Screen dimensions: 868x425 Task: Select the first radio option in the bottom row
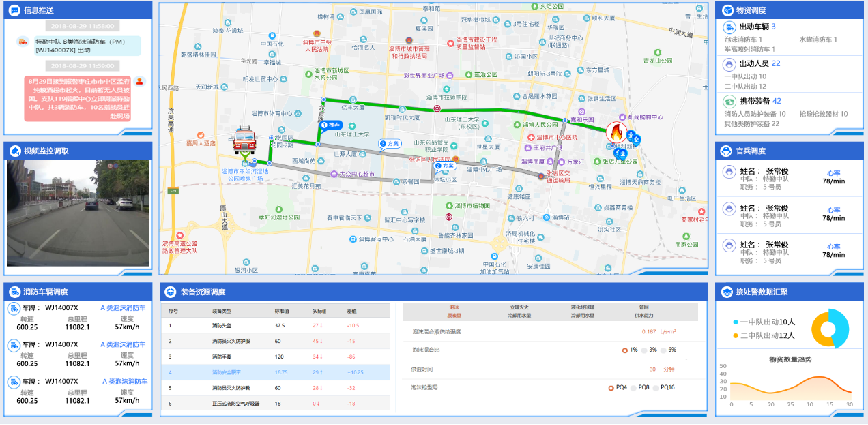pos(612,385)
